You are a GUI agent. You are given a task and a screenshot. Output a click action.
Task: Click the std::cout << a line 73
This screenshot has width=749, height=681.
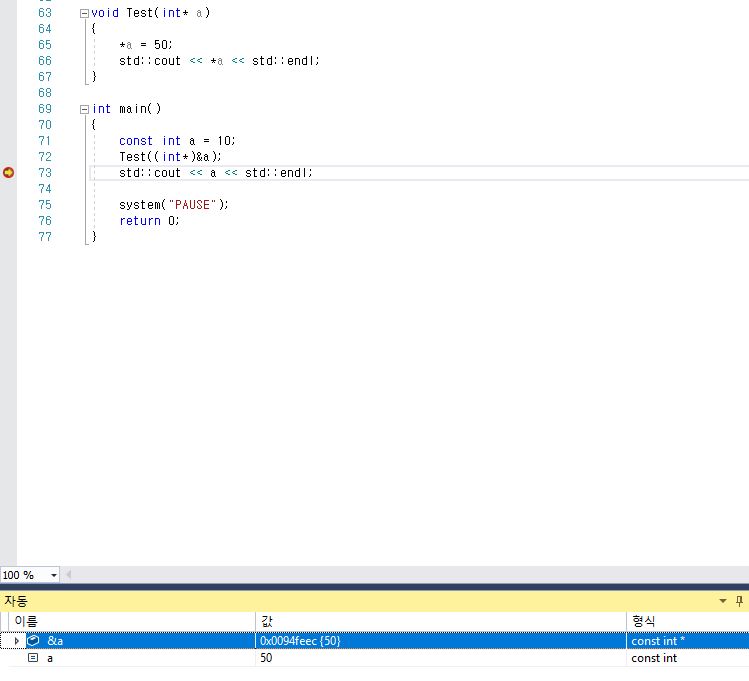[215, 173]
